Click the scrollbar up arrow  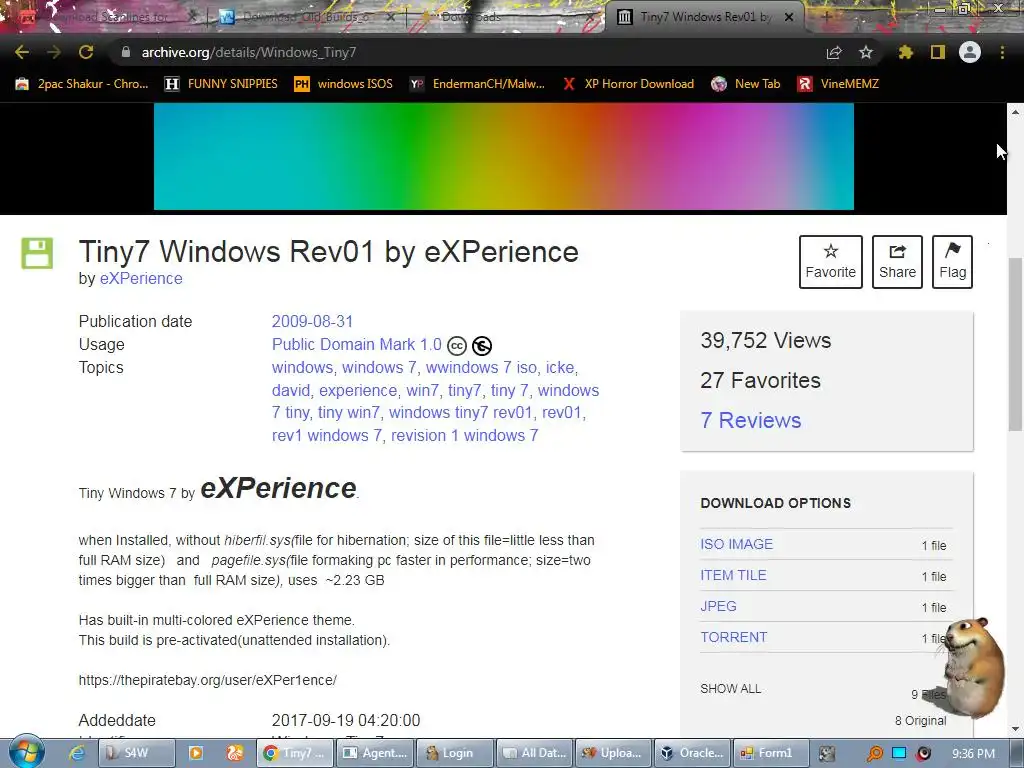click(x=1015, y=112)
